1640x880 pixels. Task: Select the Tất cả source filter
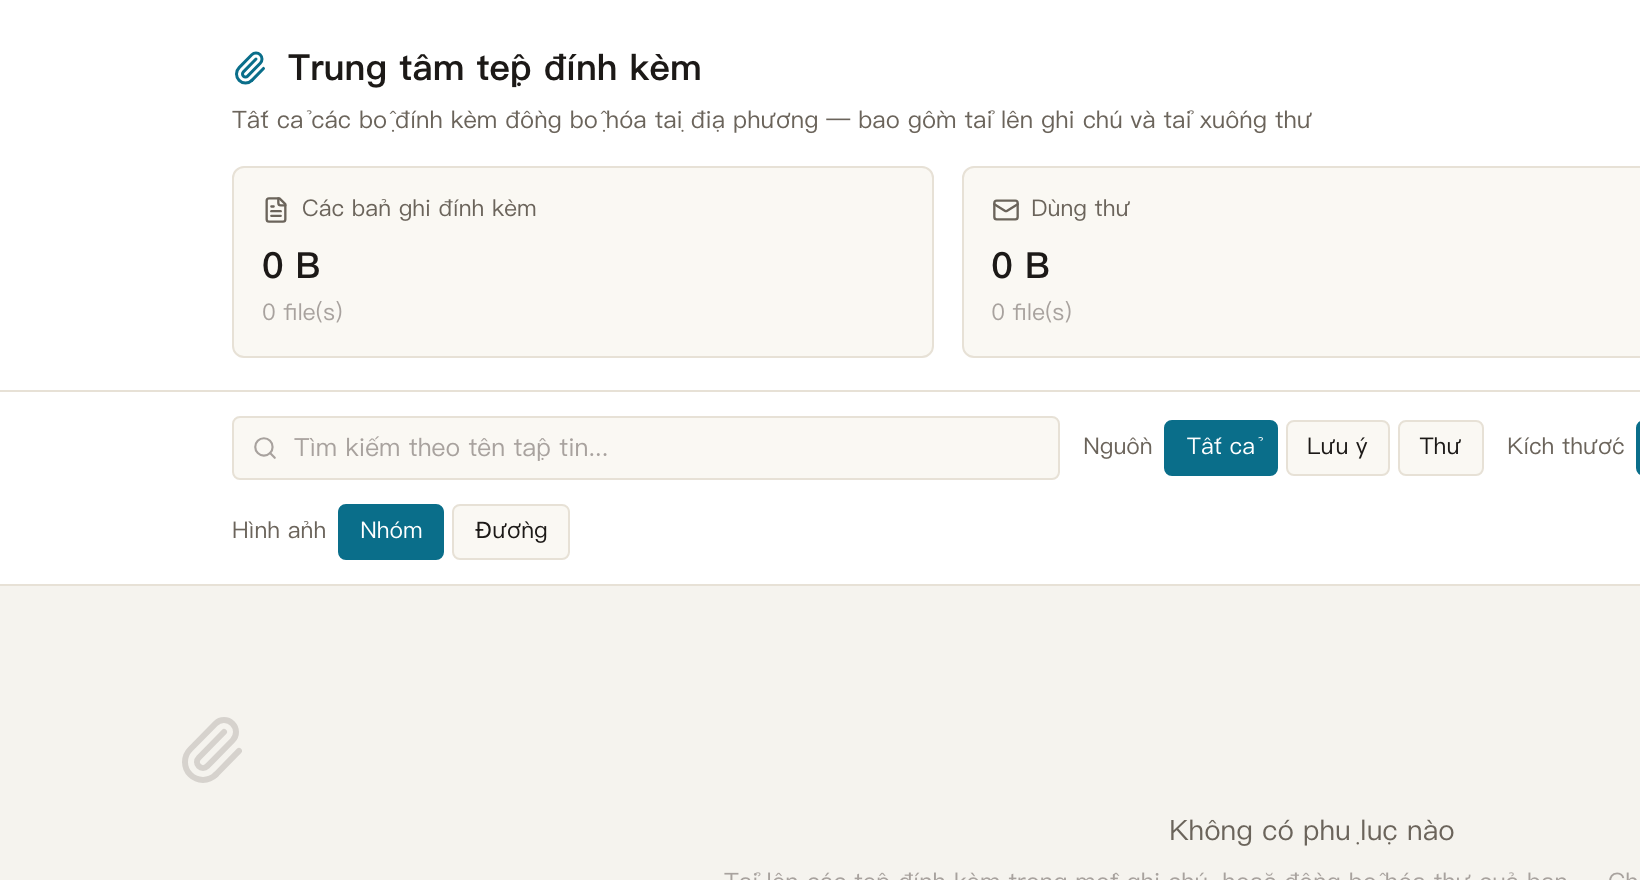coord(1221,448)
